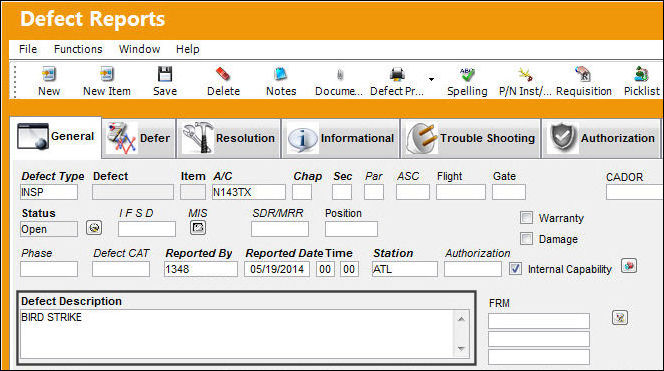
Task: Open the Trouble Shooting tab
Action: tap(470, 138)
